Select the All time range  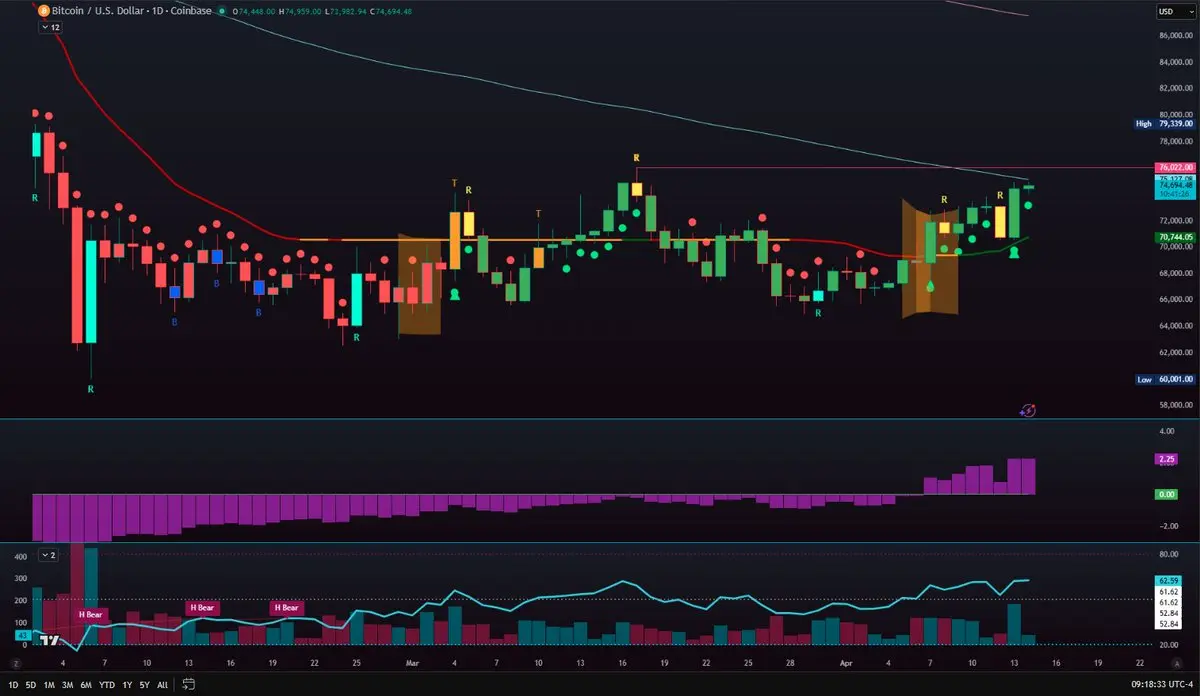[x=162, y=685]
